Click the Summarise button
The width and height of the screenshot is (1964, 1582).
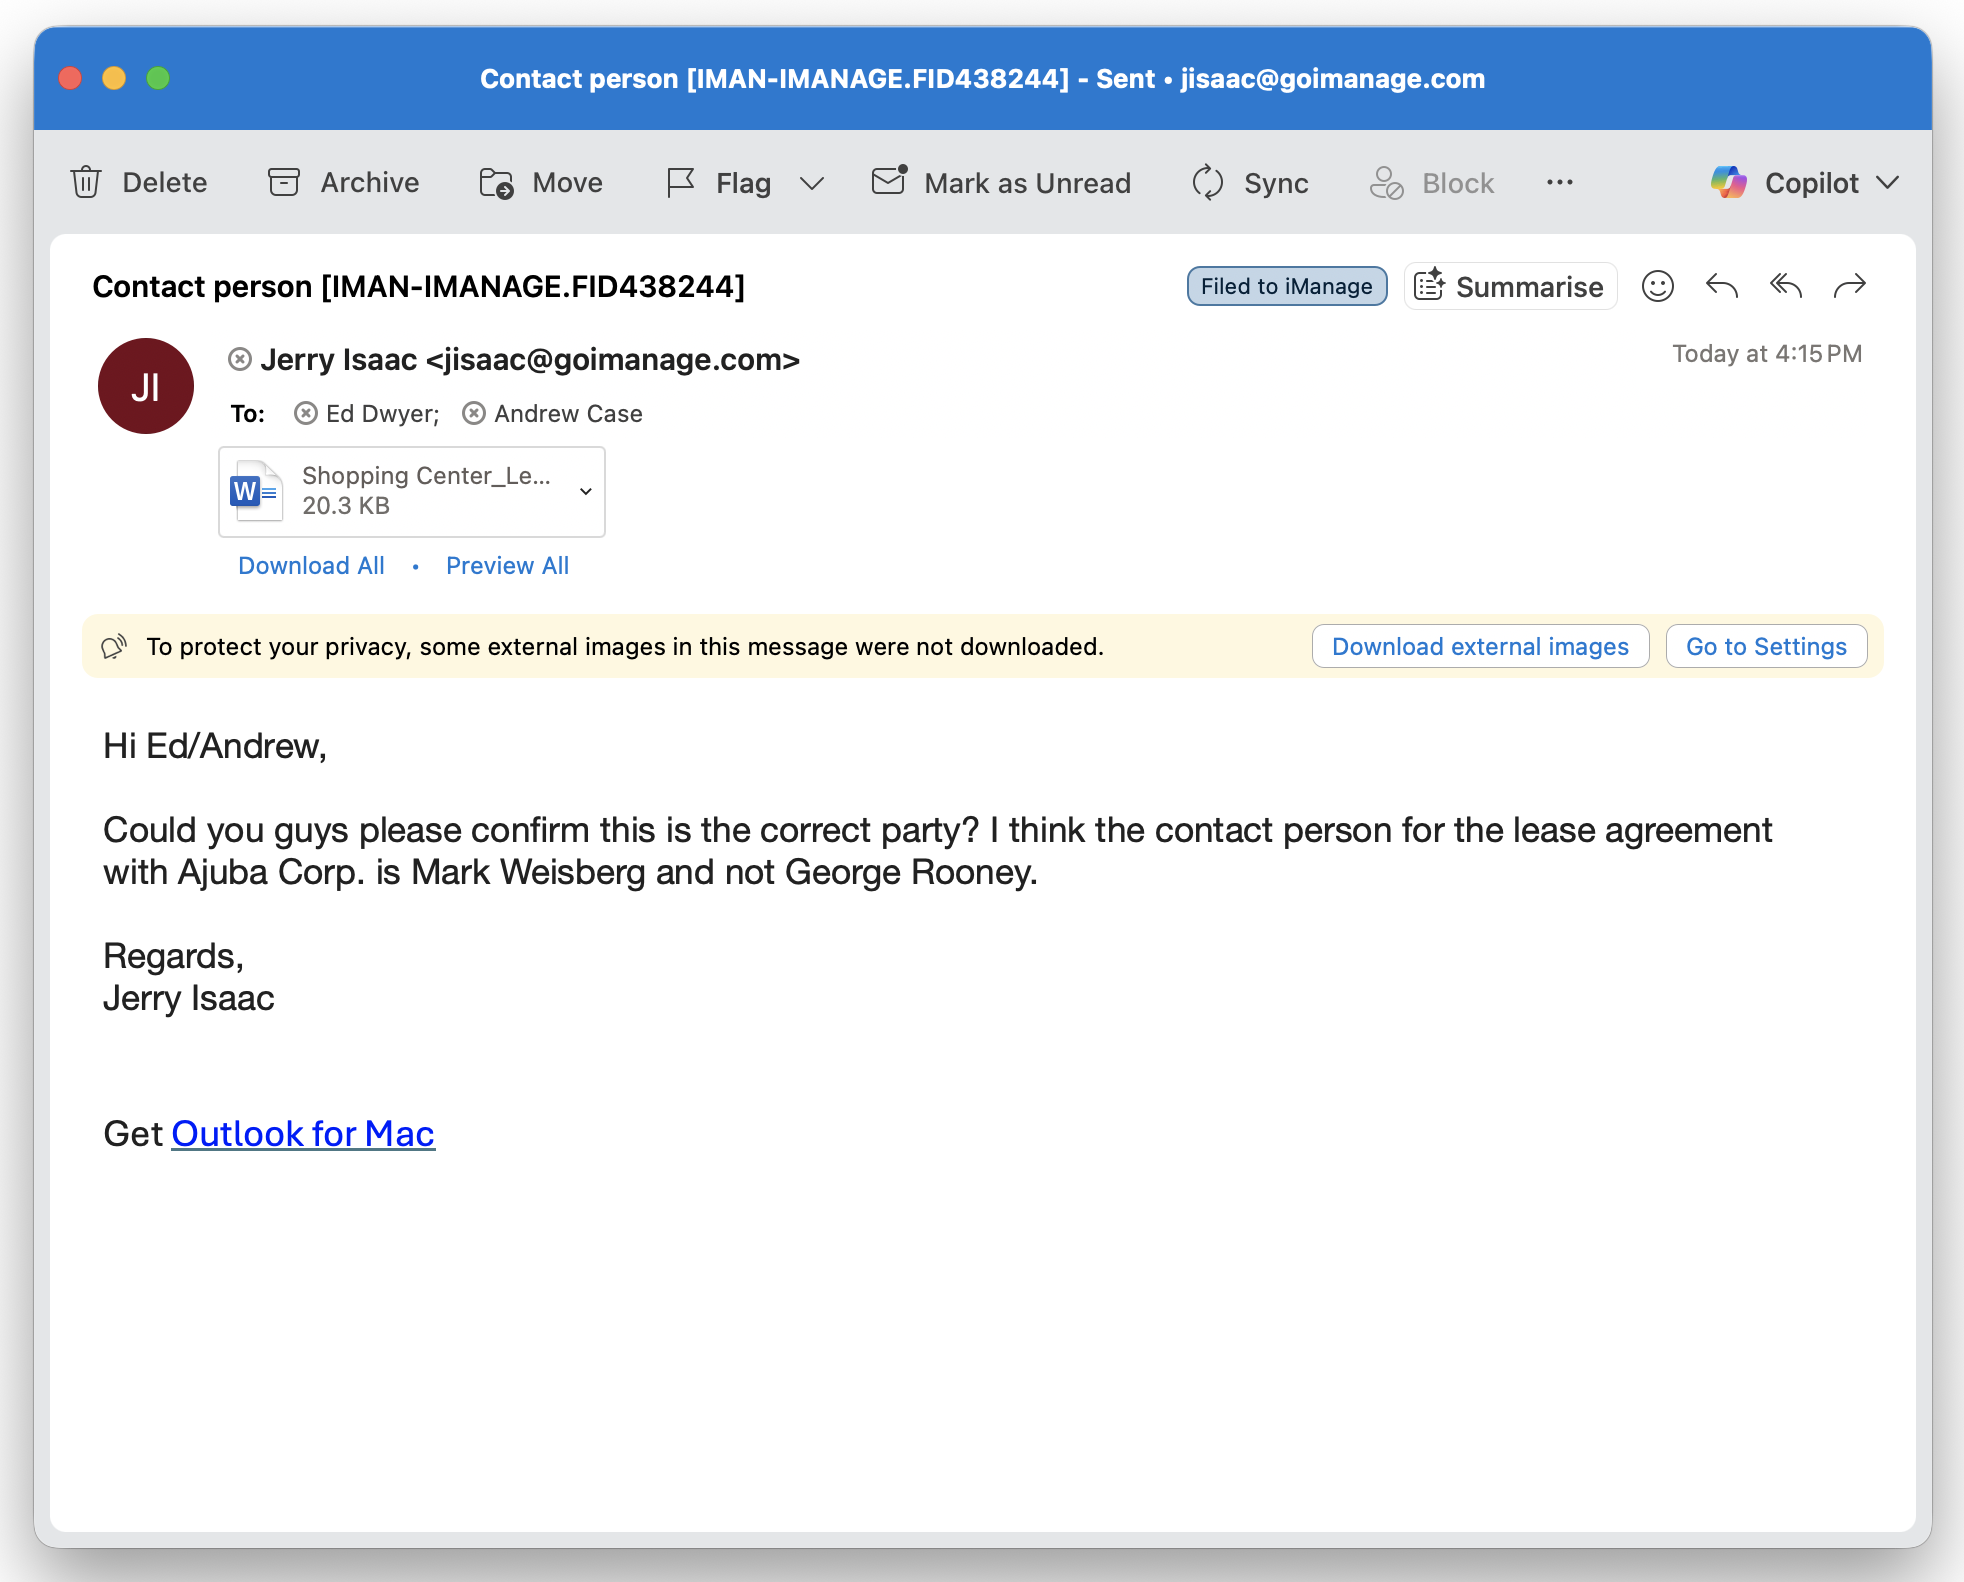[x=1510, y=287]
